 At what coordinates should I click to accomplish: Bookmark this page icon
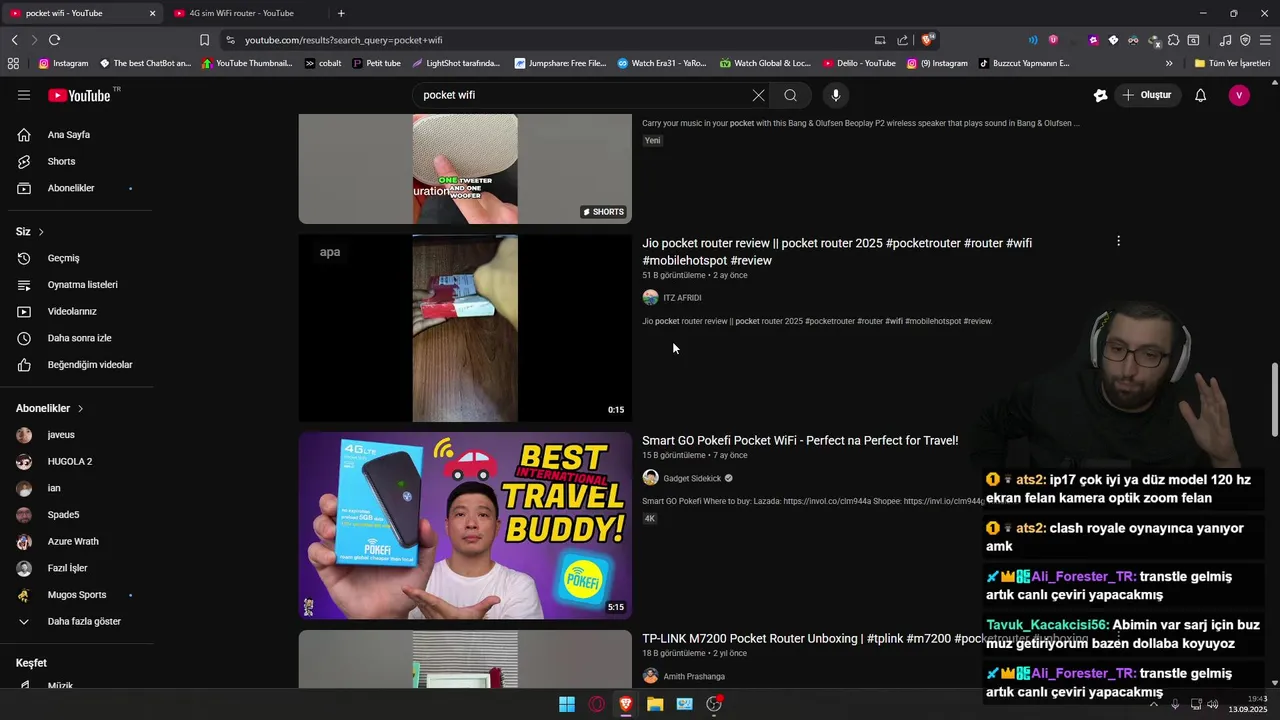pyautogui.click(x=204, y=40)
